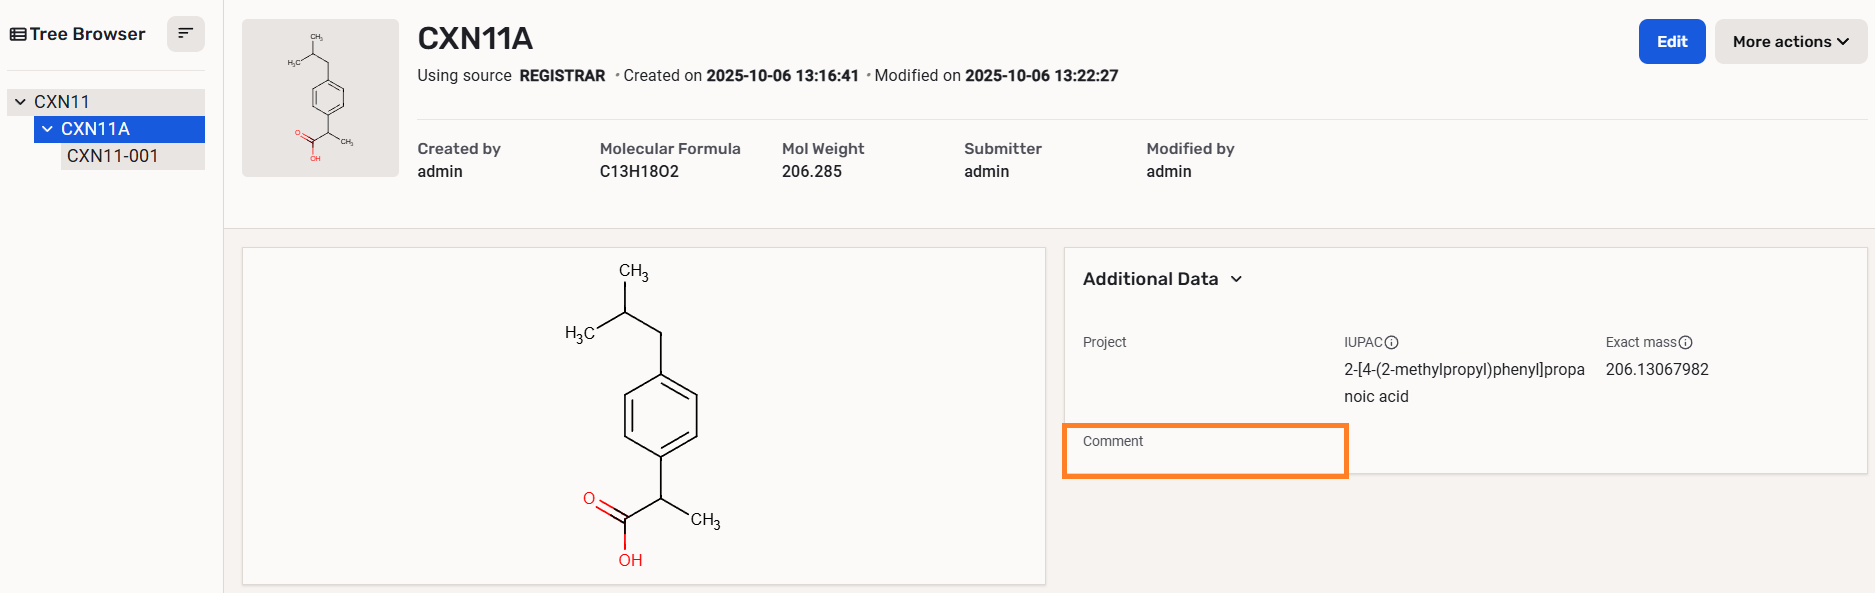Click the REGISTRAR source label

(562, 76)
